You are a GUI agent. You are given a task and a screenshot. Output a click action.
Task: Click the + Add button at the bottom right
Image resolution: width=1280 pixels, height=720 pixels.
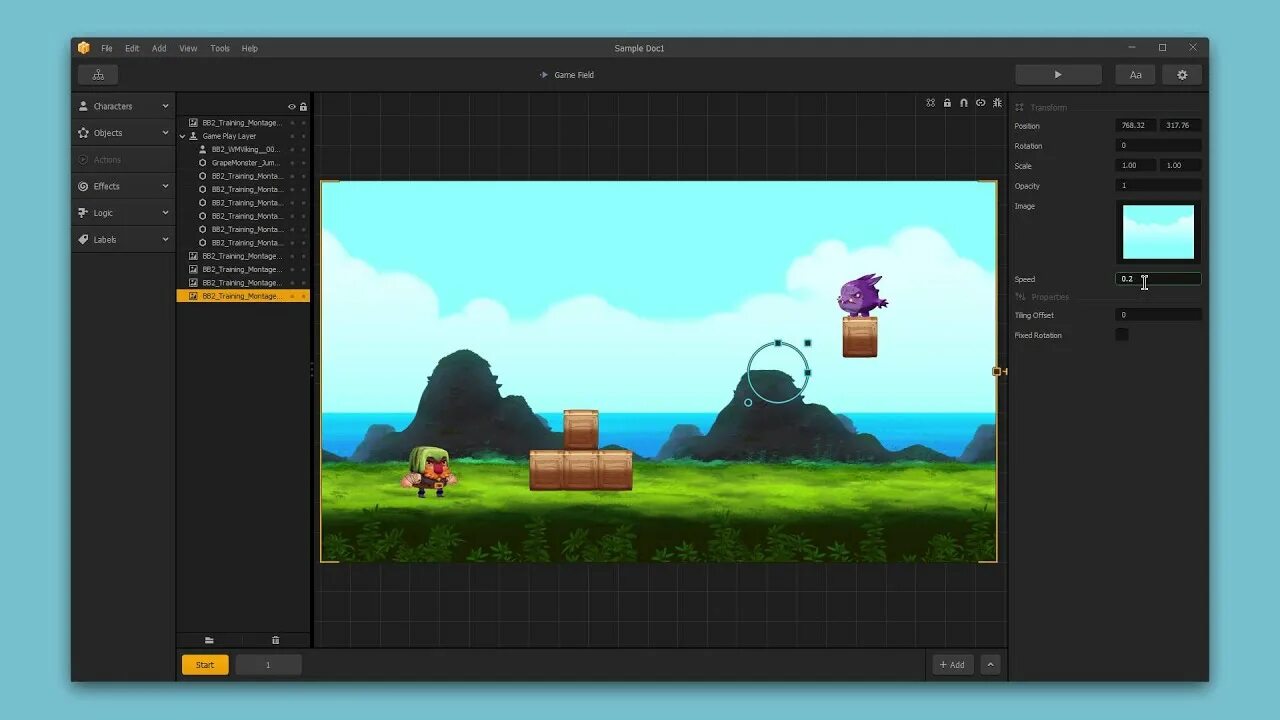point(953,665)
